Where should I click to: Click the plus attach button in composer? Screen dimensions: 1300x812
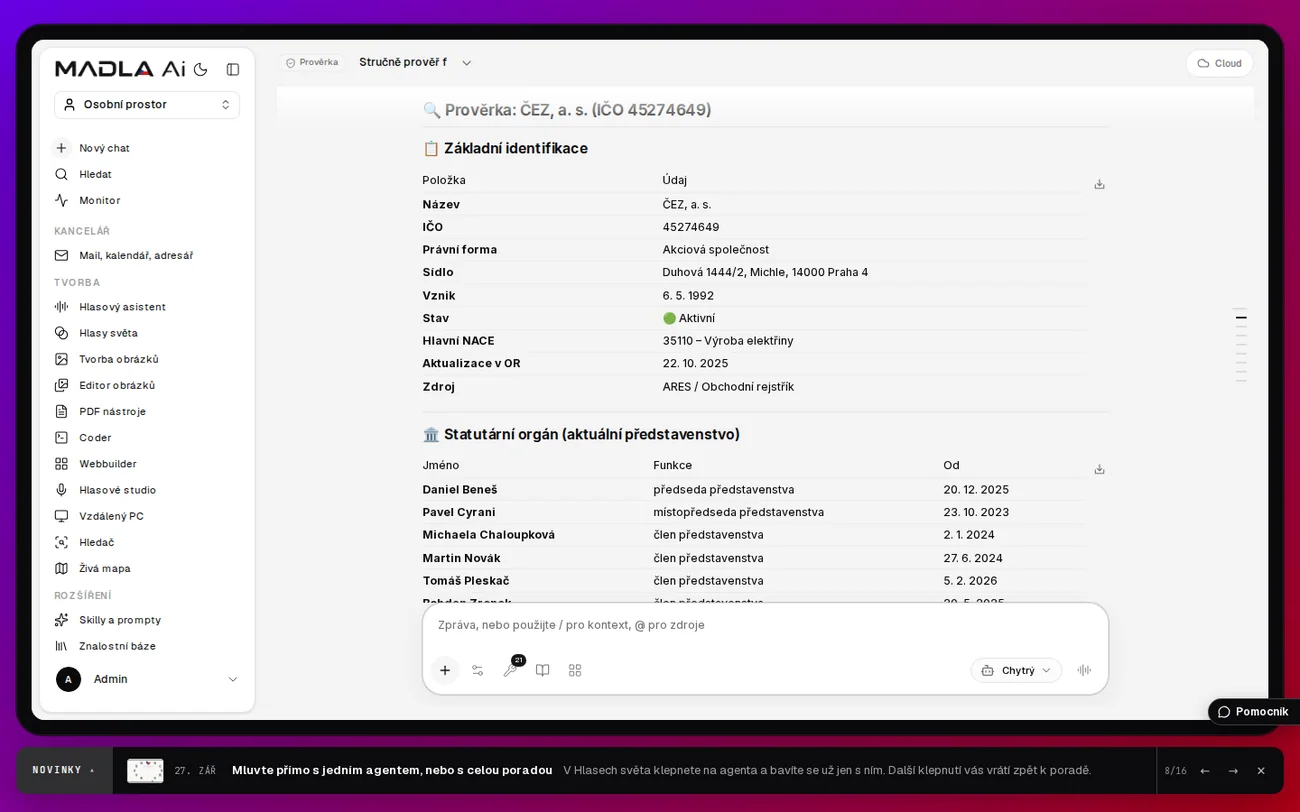(445, 670)
